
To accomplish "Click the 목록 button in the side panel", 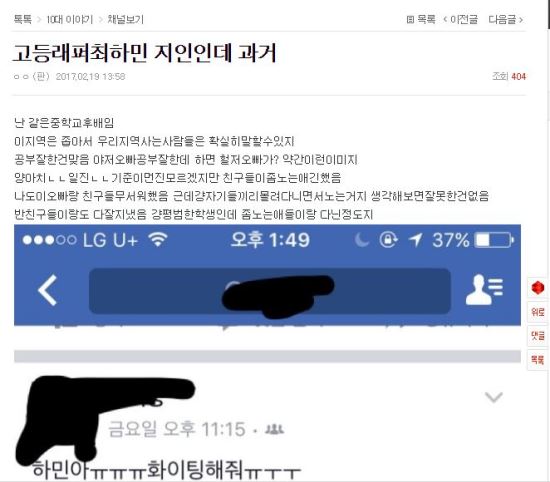I will (x=538, y=360).
